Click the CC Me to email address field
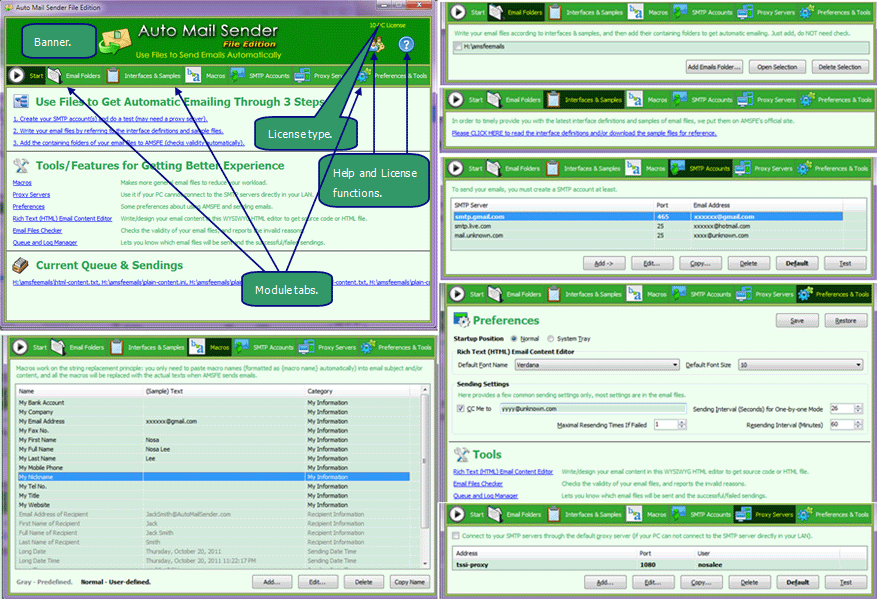The image size is (877, 599). [x=593, y=409]
